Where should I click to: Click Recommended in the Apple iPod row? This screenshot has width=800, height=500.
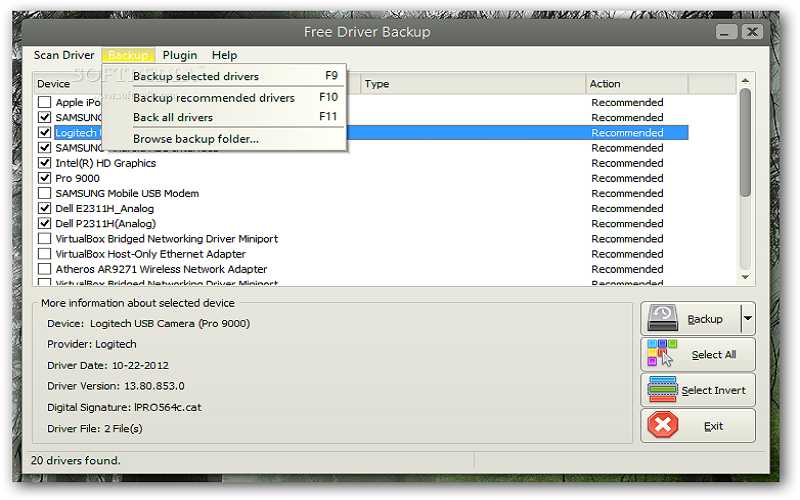tap(627, 103)
